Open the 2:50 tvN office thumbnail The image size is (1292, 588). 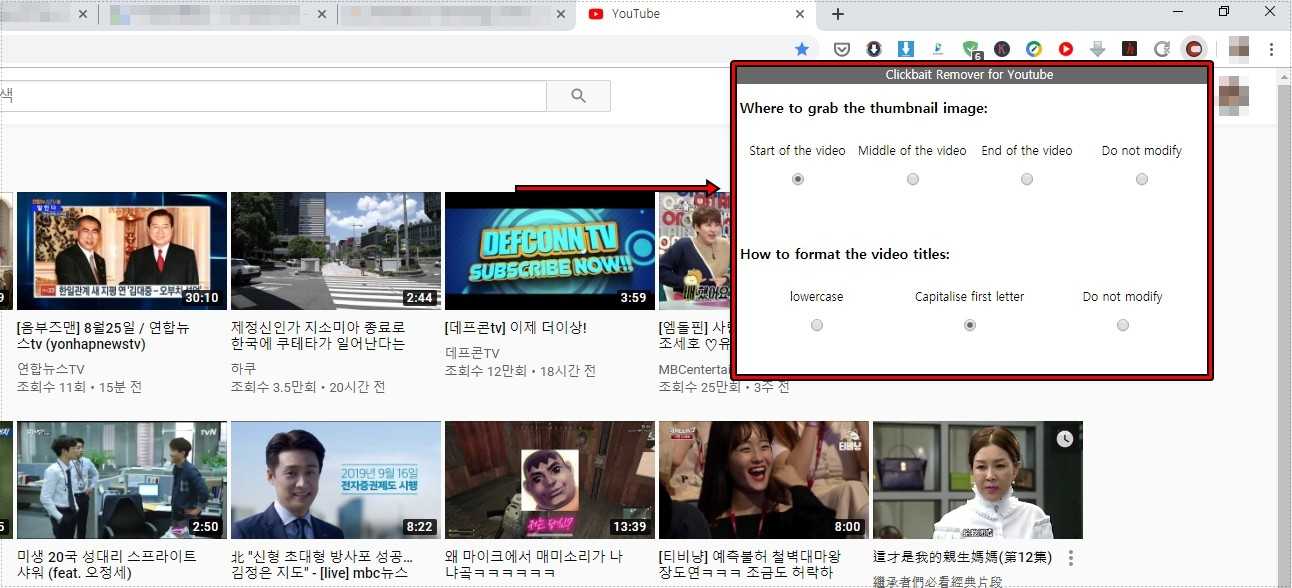pyautogui.click(x=122, y=480)
